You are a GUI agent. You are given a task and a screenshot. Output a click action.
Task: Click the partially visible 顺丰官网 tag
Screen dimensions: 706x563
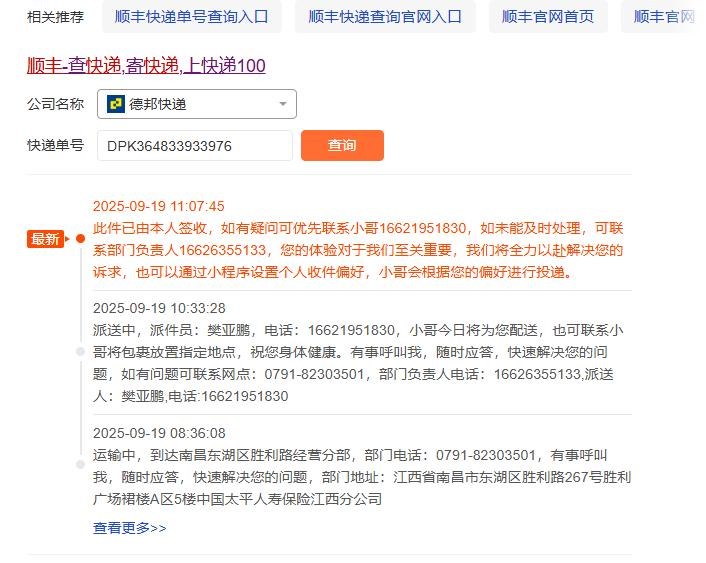point(664,17)
